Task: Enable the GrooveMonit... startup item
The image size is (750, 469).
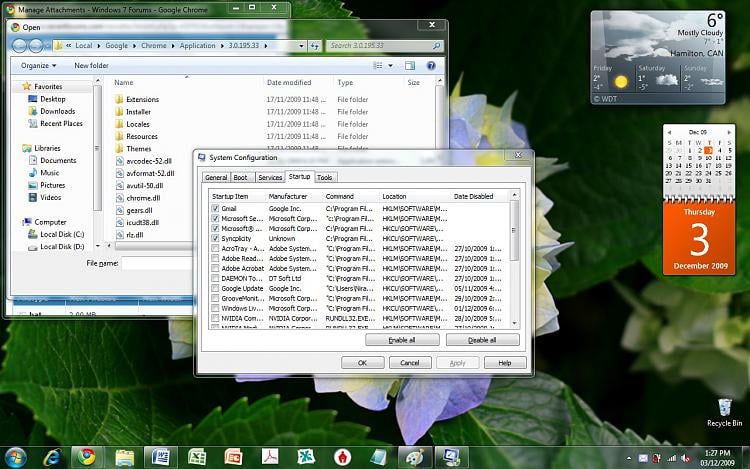Action: (215, 298)
